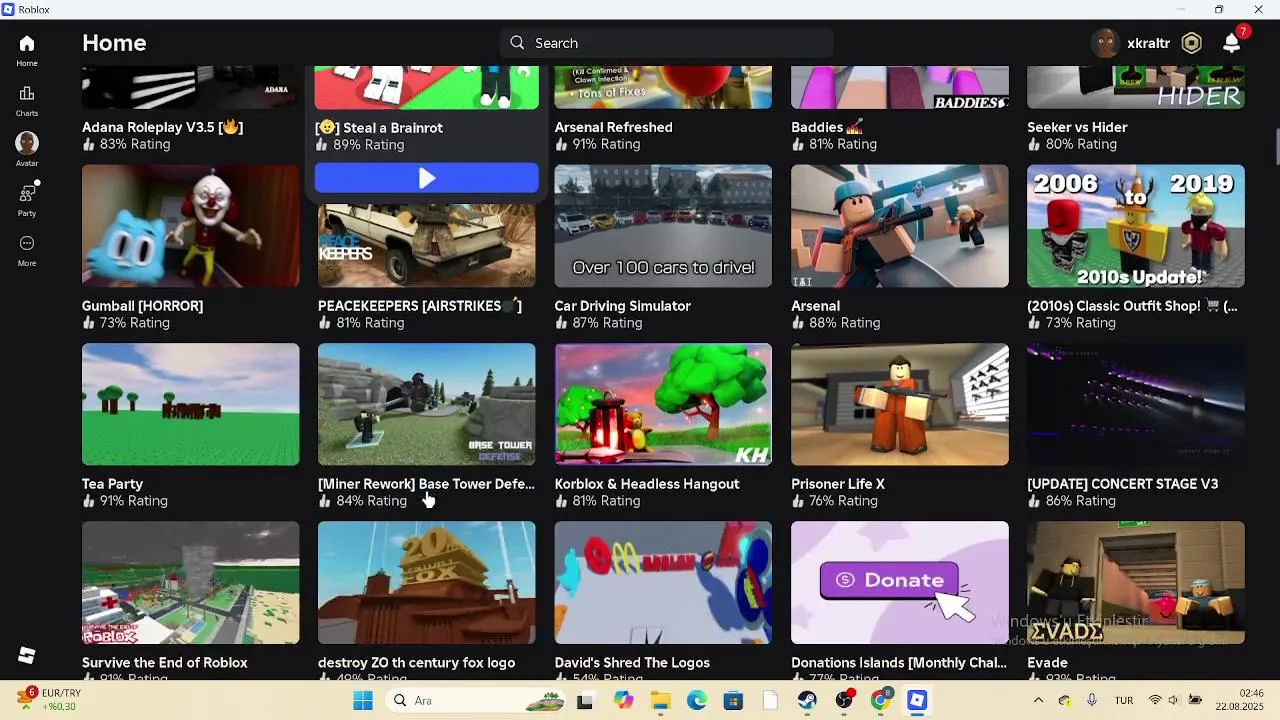Click the Car Driving Simulator title
This screenshot has height=720, width=1280.
(623, 306)
